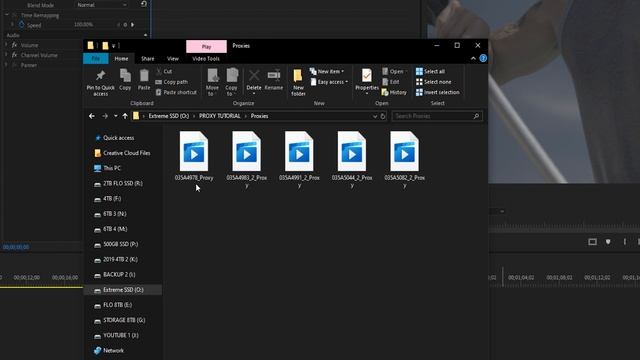Open the Move to menu
Viewport: 640px width, 360px height.
(212, 82)
